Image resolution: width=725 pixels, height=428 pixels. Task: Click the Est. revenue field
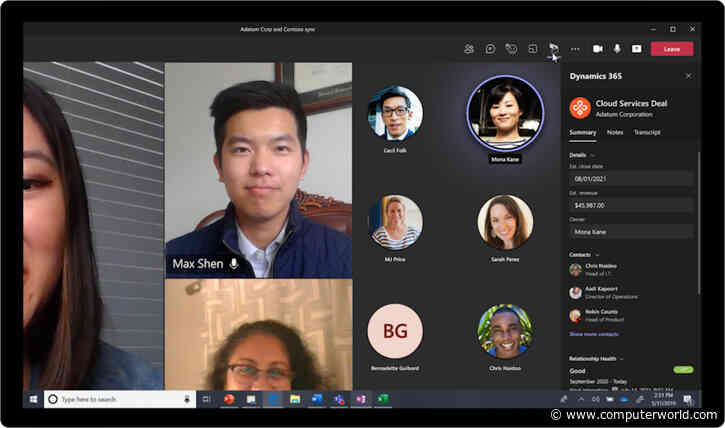(631, 205)
